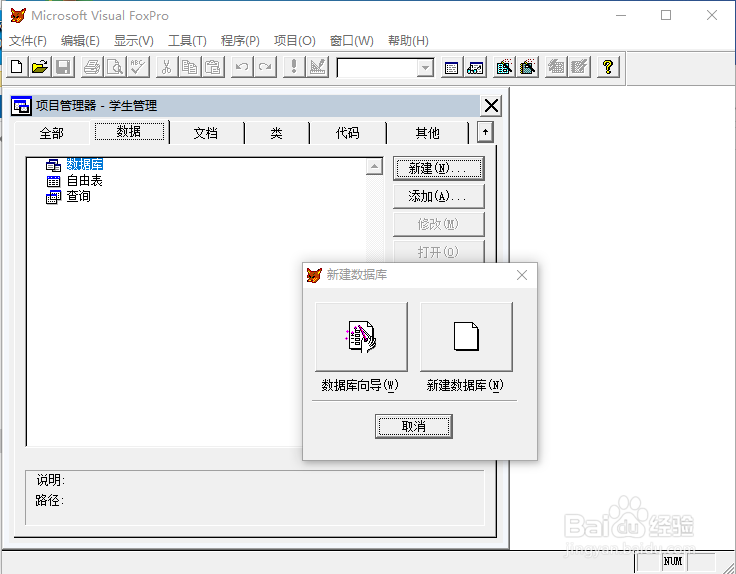Click the Run exclamation mark icon

pos(294,67)
